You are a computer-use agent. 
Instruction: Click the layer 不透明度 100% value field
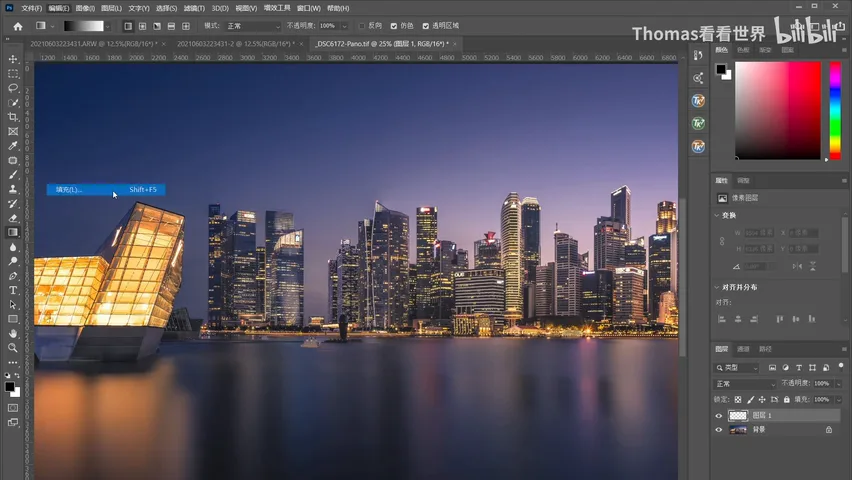click(x=823, y=384)
